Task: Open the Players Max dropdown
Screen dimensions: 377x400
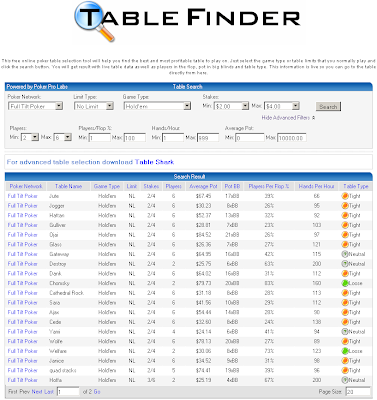Action: tap(62, 137)
